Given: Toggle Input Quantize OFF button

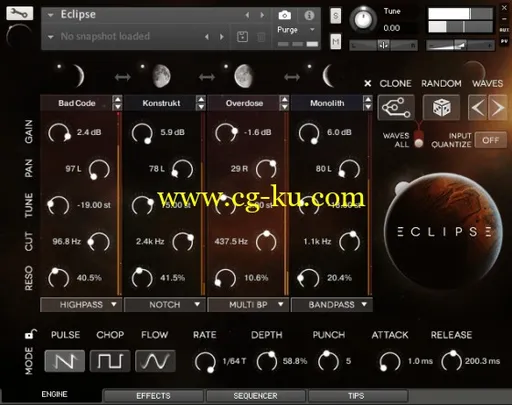Looking at the screenshot, I should (491, 140).
